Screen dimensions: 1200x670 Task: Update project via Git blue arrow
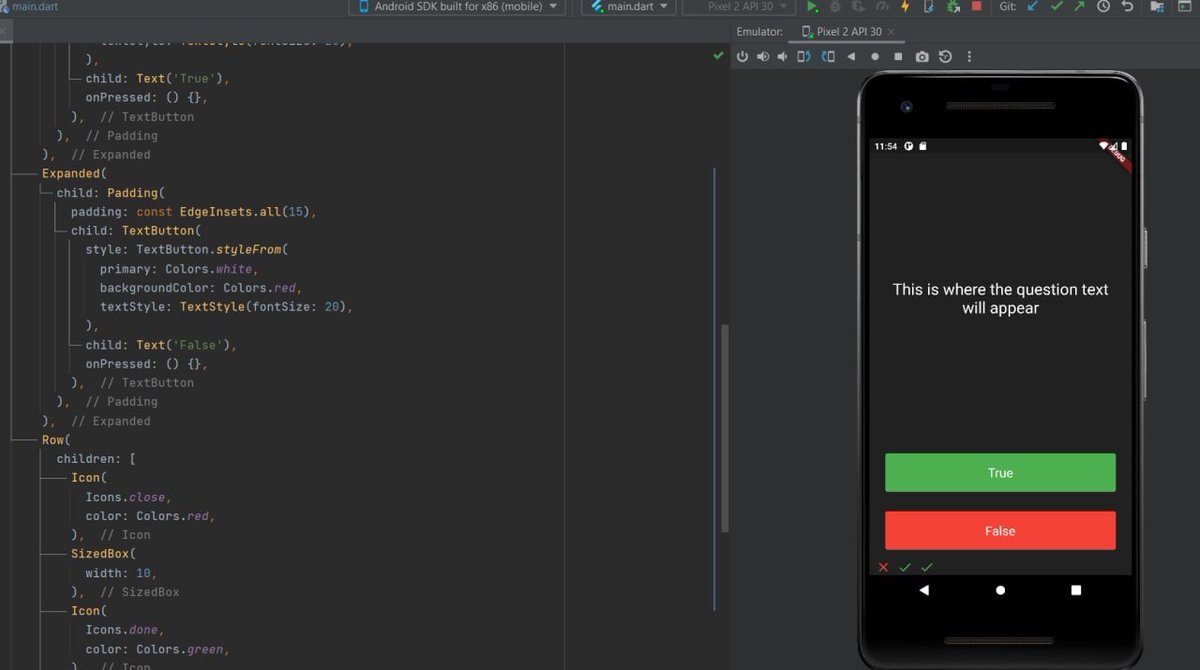pyautogui.click(x=1033, y=6)
